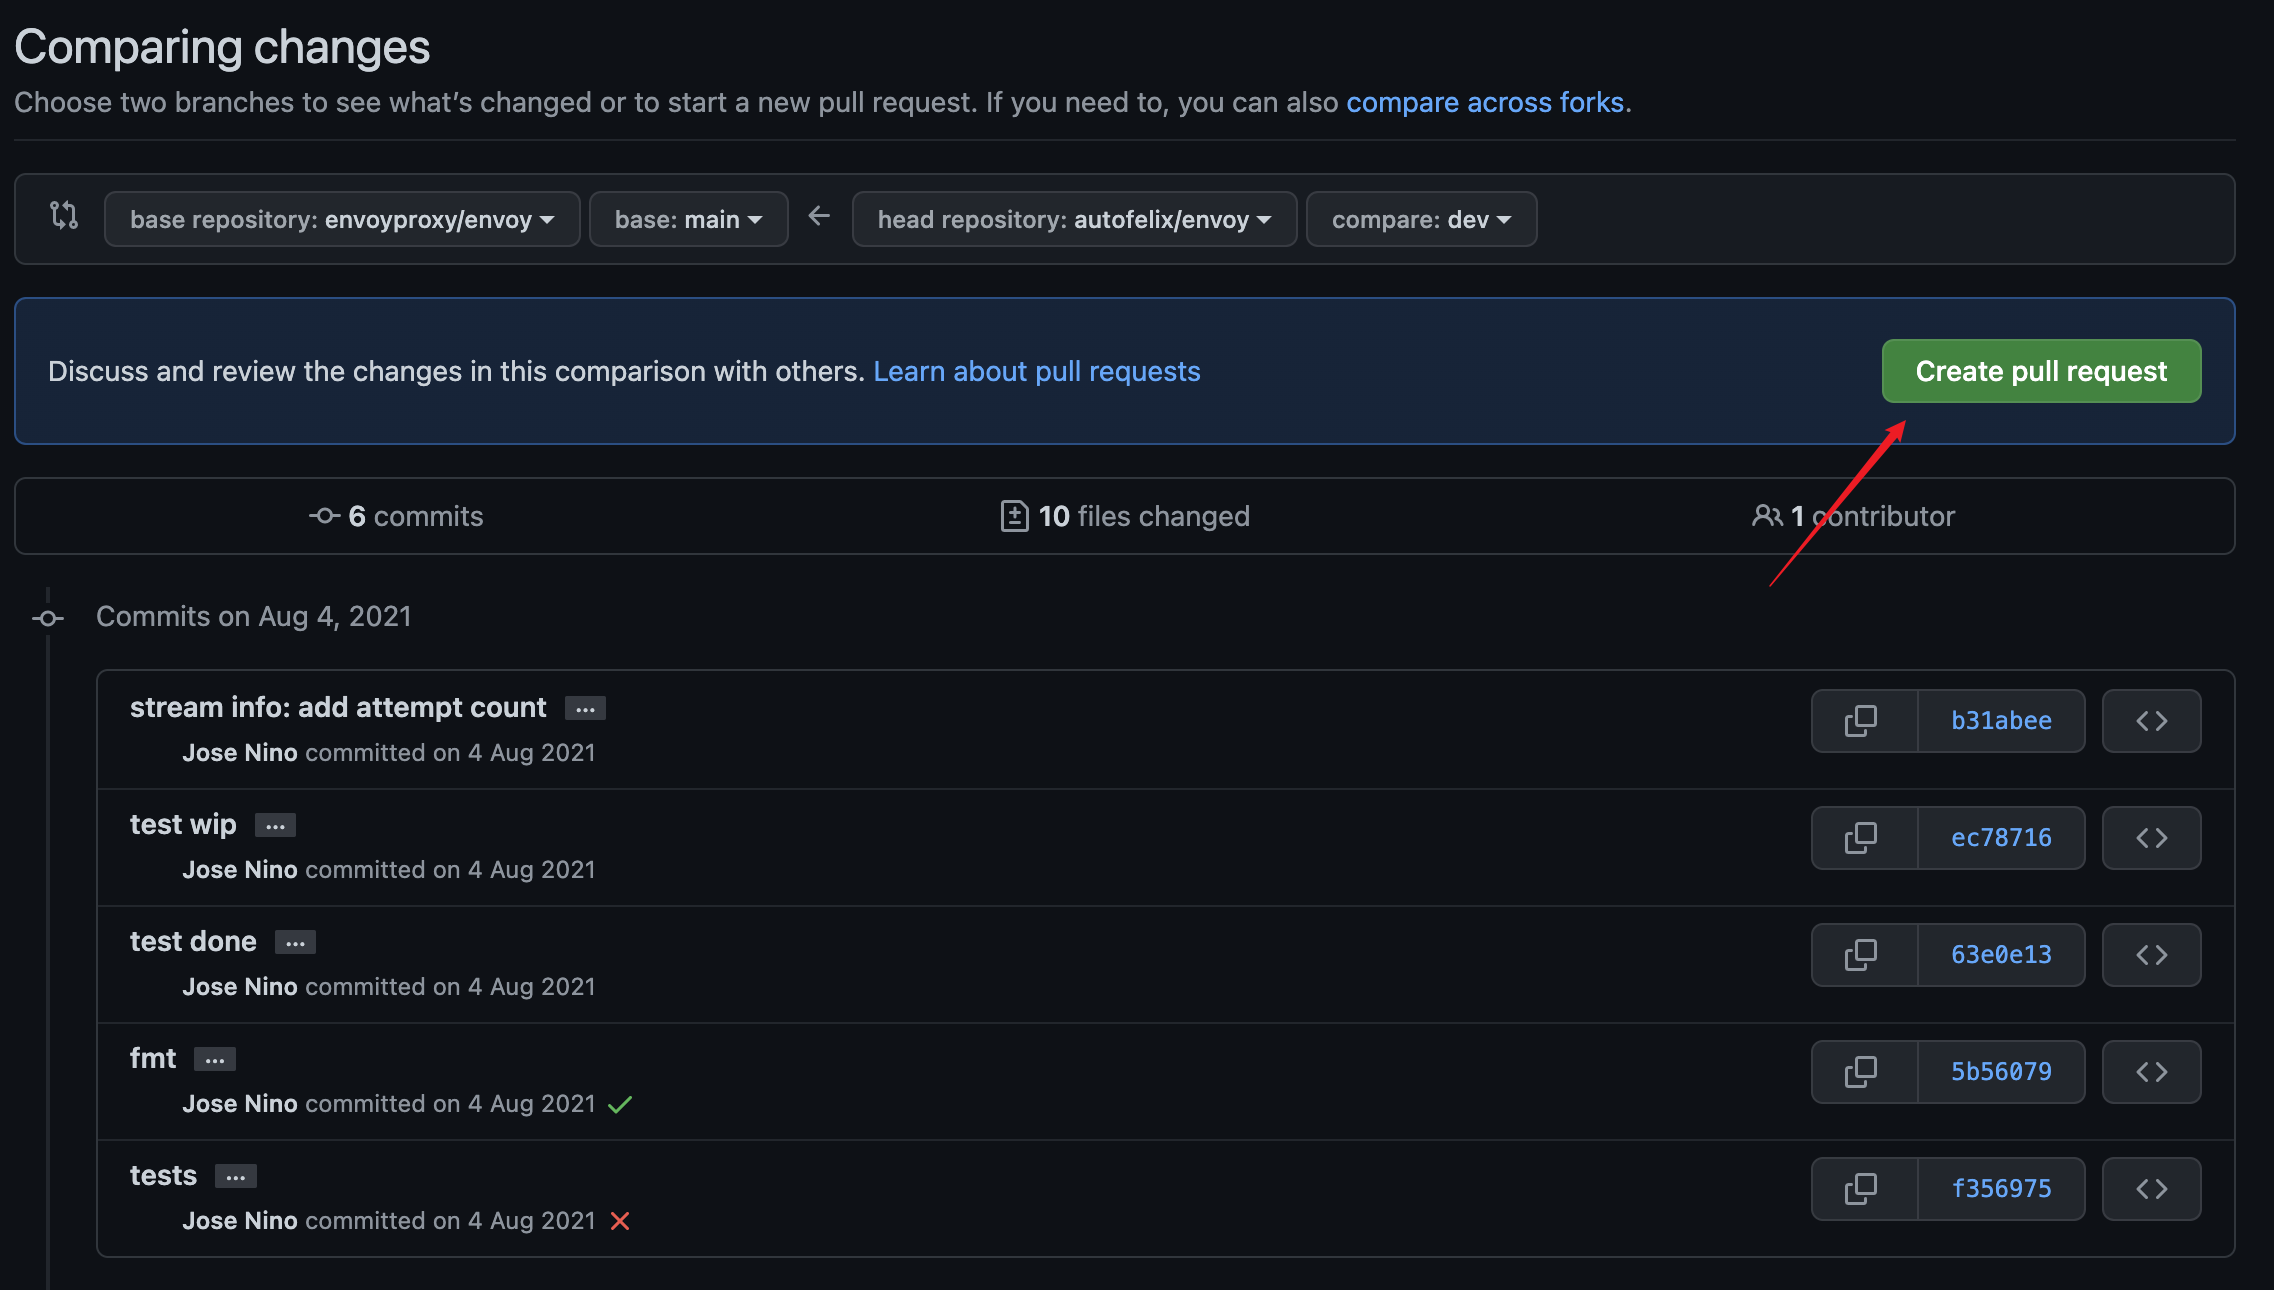Open the red failed status on tests commit
2274x1290 pixels.
click(x=620, y=1221)
